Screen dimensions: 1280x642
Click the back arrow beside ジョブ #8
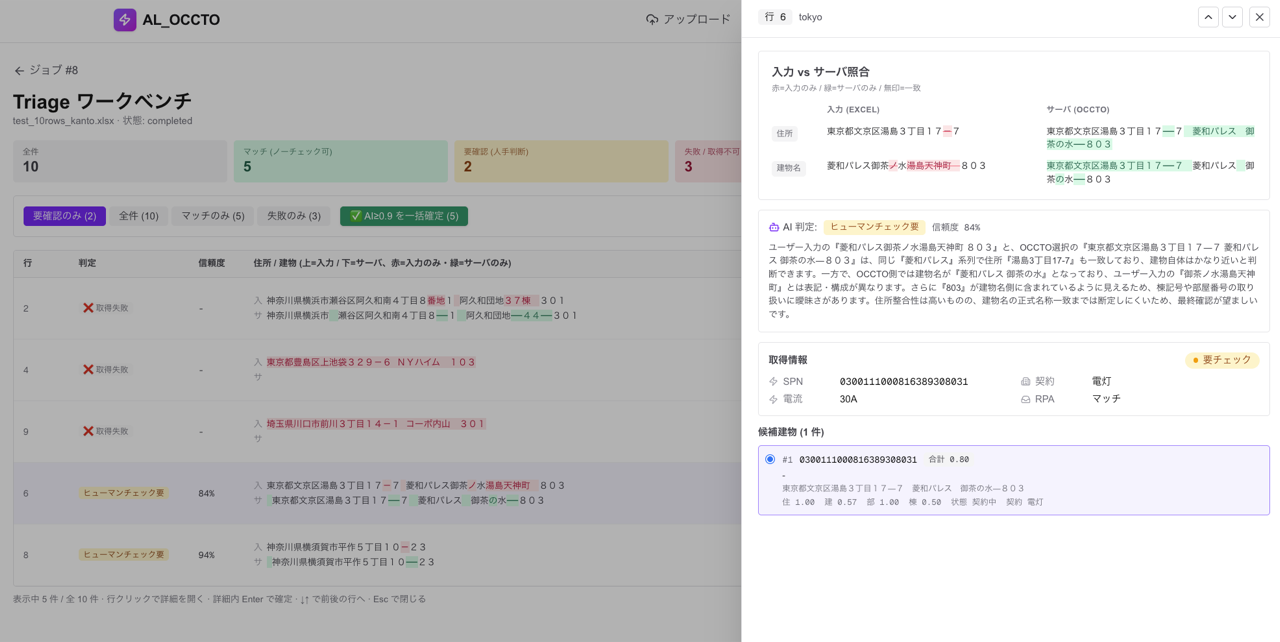pyautogui.click(x=19, y=71)
